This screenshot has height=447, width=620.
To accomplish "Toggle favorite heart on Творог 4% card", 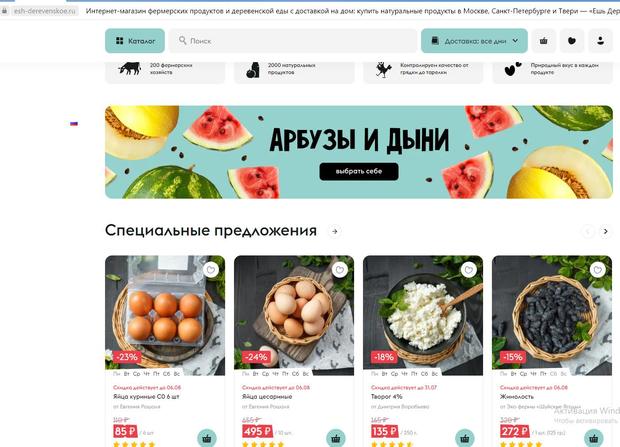I will pyautogui.click(x=469, y=270).
